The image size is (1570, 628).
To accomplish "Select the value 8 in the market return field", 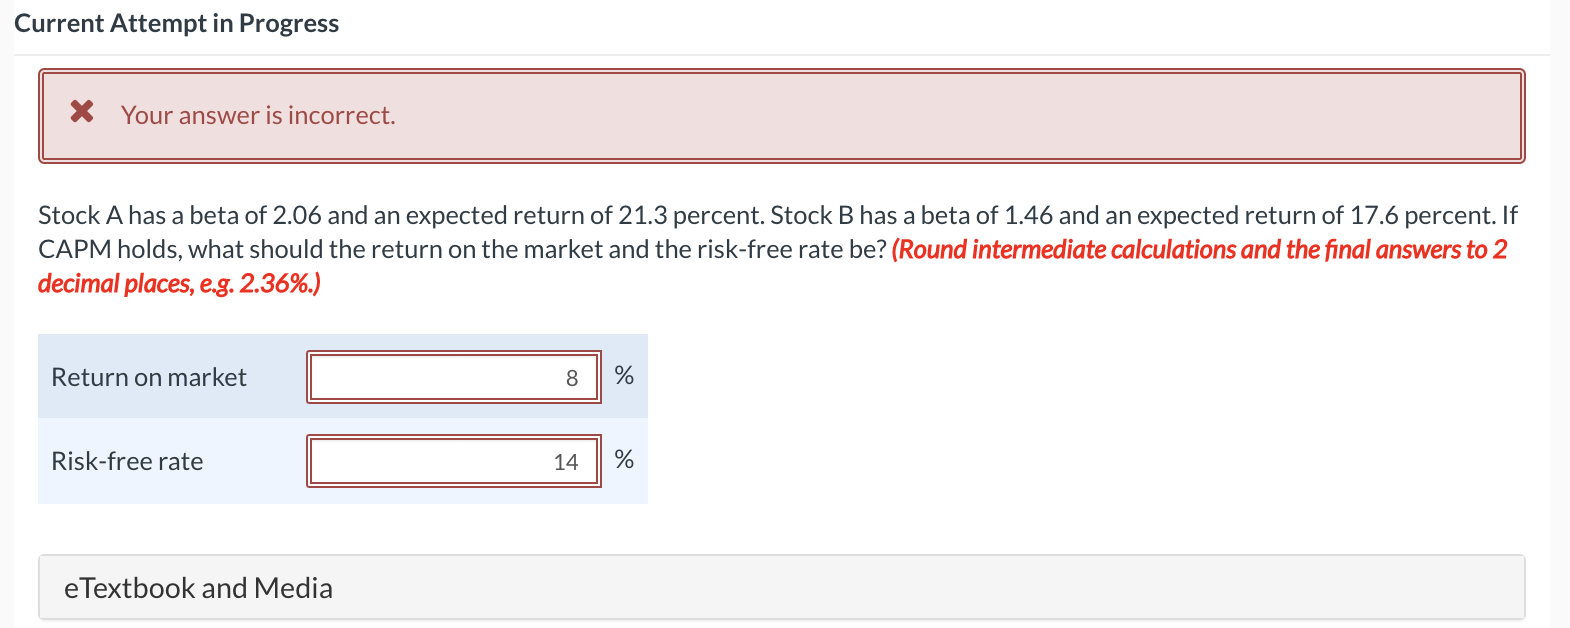I will 572,378.
